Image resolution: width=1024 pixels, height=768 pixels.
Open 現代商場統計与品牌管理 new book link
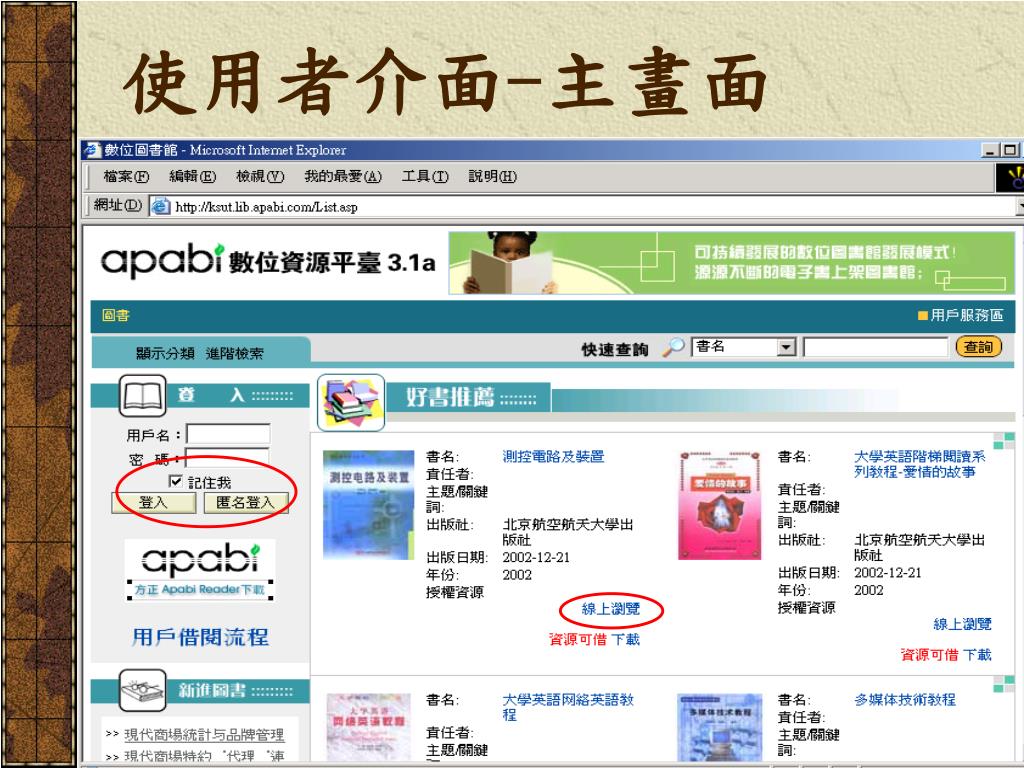(x=204, y=735)
